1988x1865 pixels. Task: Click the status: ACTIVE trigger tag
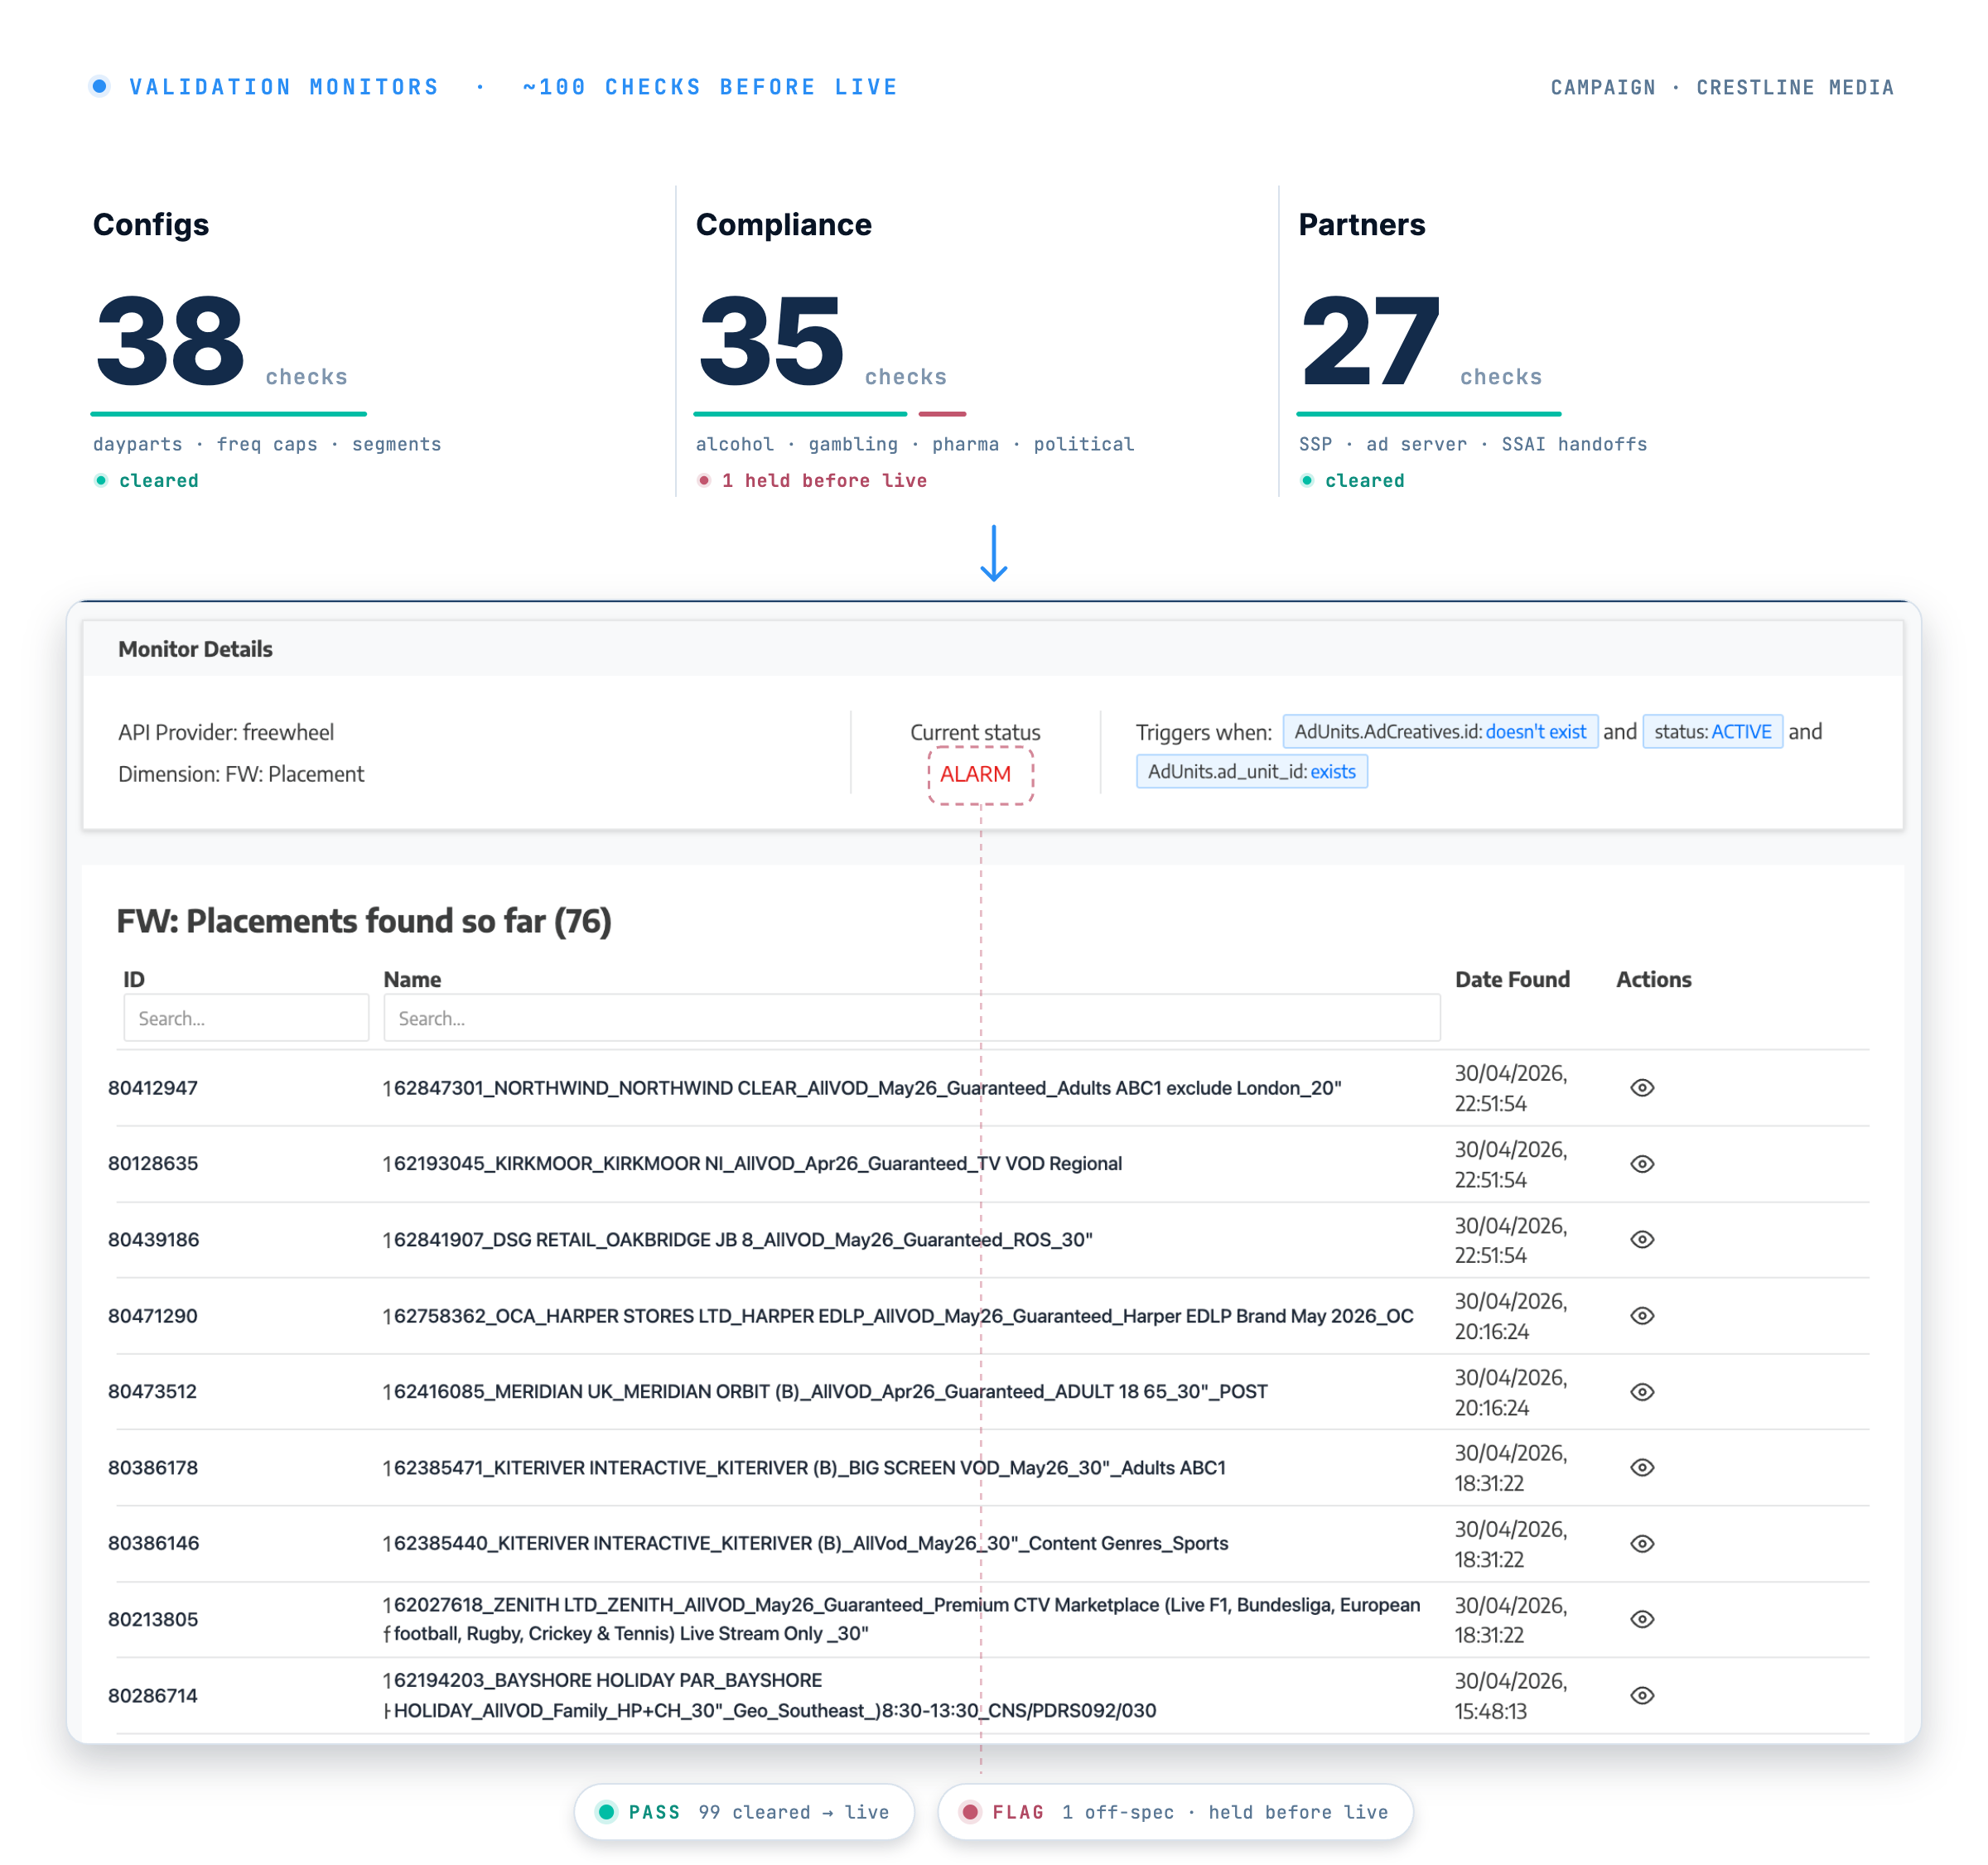1711,731
